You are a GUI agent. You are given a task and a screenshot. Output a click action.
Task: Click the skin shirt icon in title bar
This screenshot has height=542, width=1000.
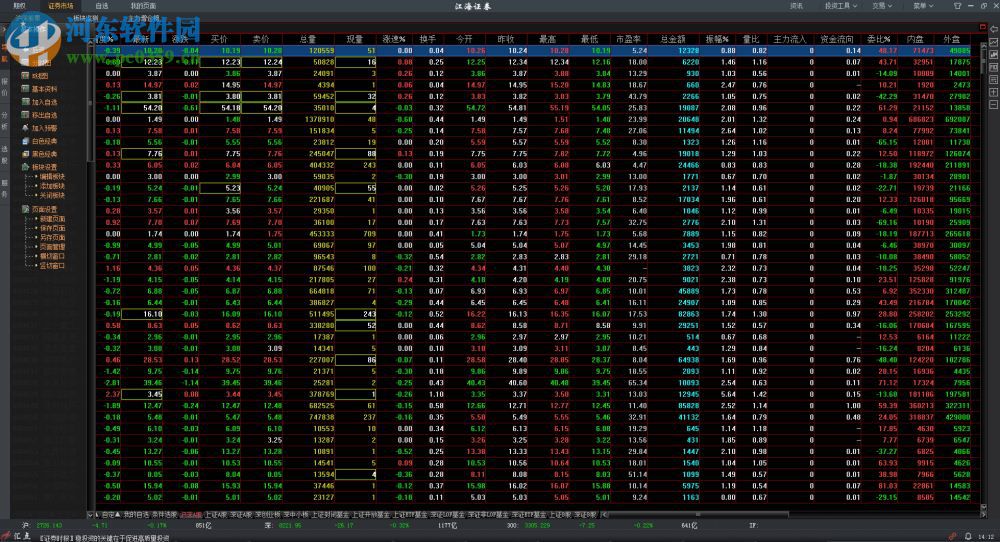[x=957, y=6]
